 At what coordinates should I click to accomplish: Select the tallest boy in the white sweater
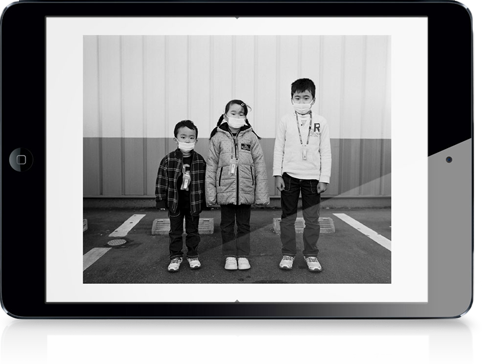pos(302,174)
